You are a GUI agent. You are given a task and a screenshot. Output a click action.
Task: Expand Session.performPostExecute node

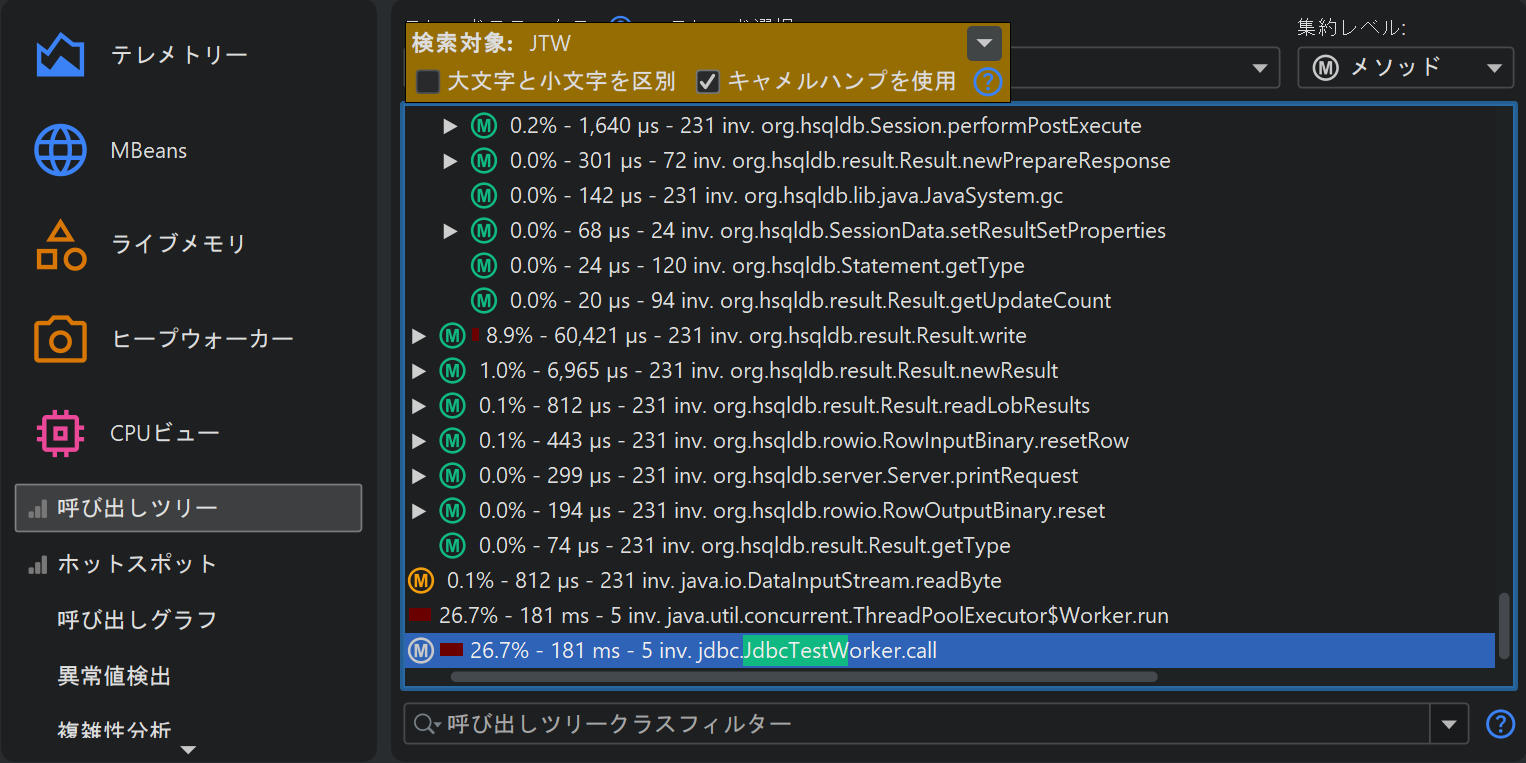450,126
